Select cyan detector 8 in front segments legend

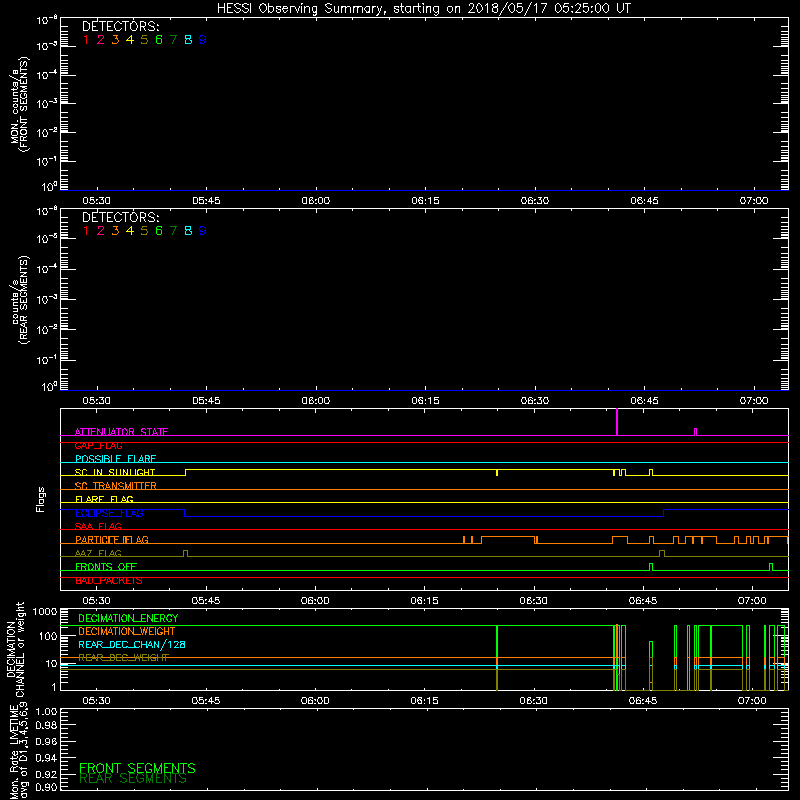188,40
